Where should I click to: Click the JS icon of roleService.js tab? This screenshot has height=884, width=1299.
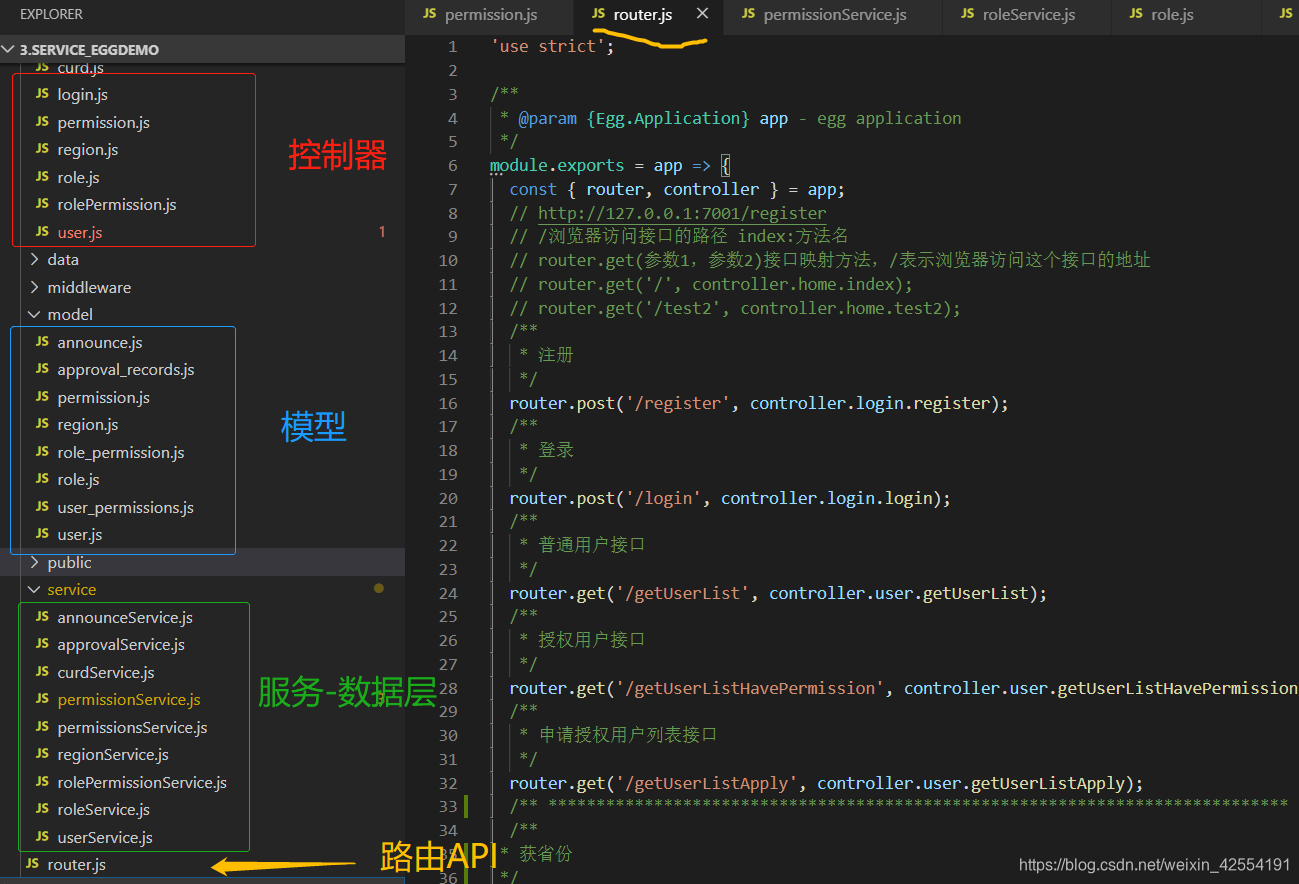(x=967, y=14)
